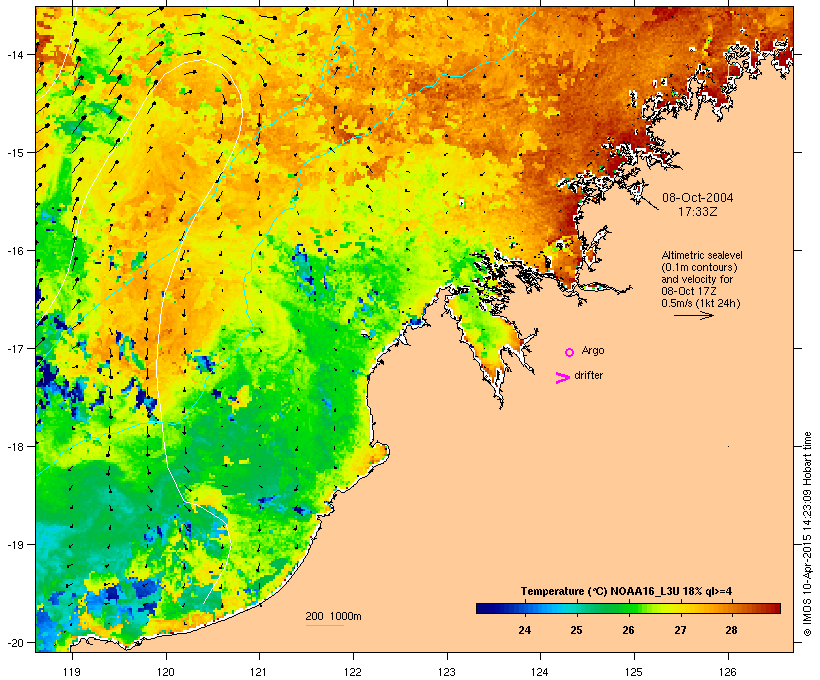Click the temperature color scale bar
Viewport: 820px width, 680px height.
pyautogui.click(x=628, y=608)
